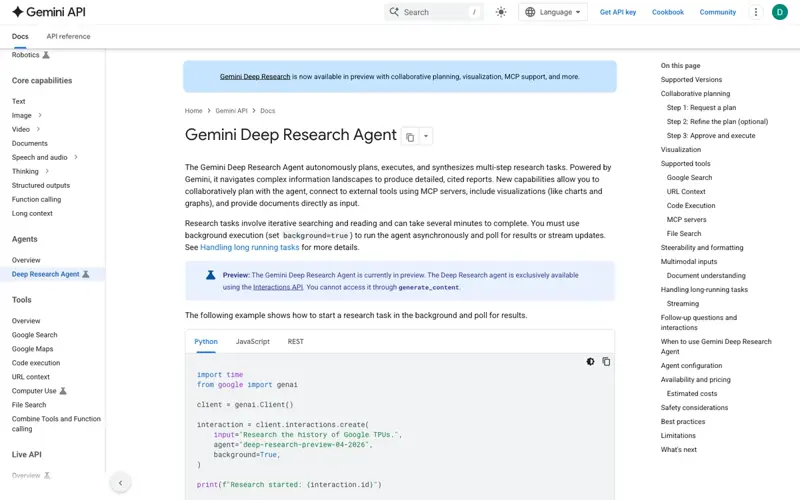Jump to Estimated costs section
800x500 pixels.
point(691,393)
